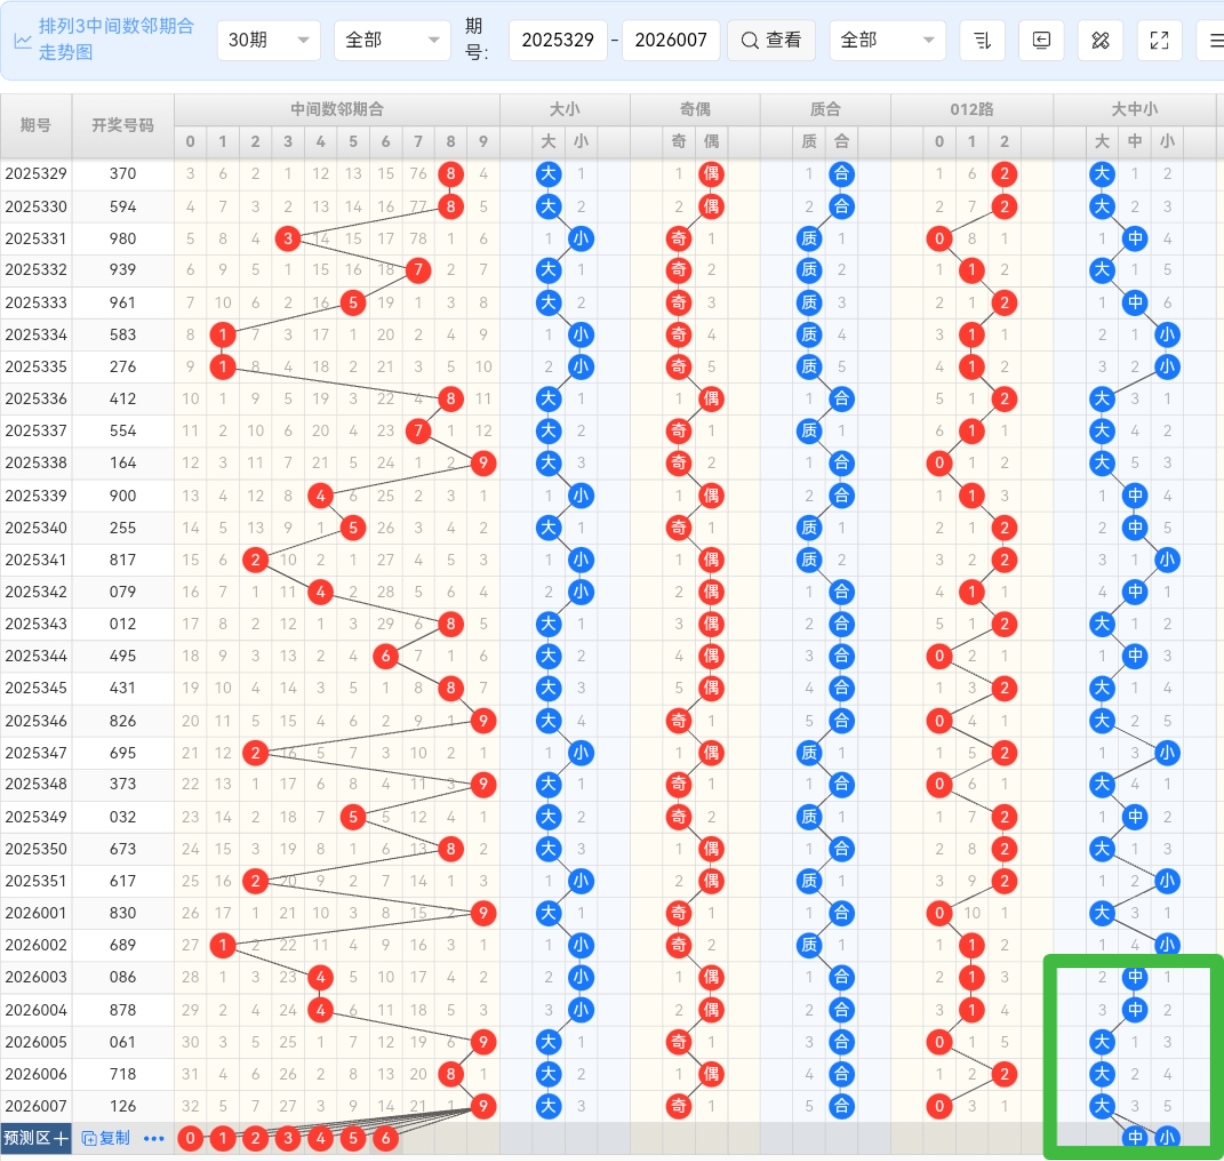Click blue 合 ball in row 2025338

coord(842,463)
